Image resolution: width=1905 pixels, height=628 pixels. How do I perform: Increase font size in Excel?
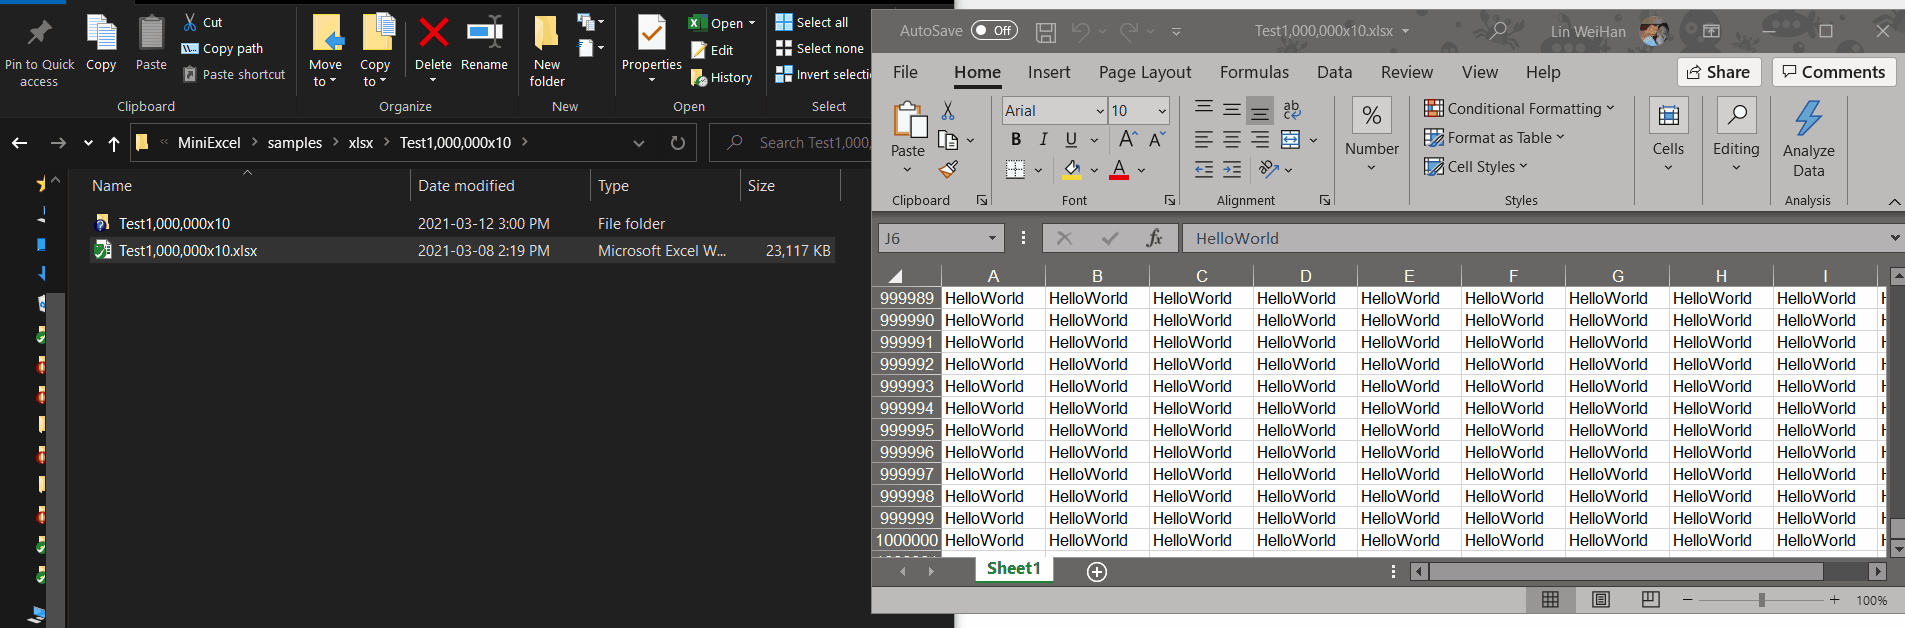[x=1128, y=139]
